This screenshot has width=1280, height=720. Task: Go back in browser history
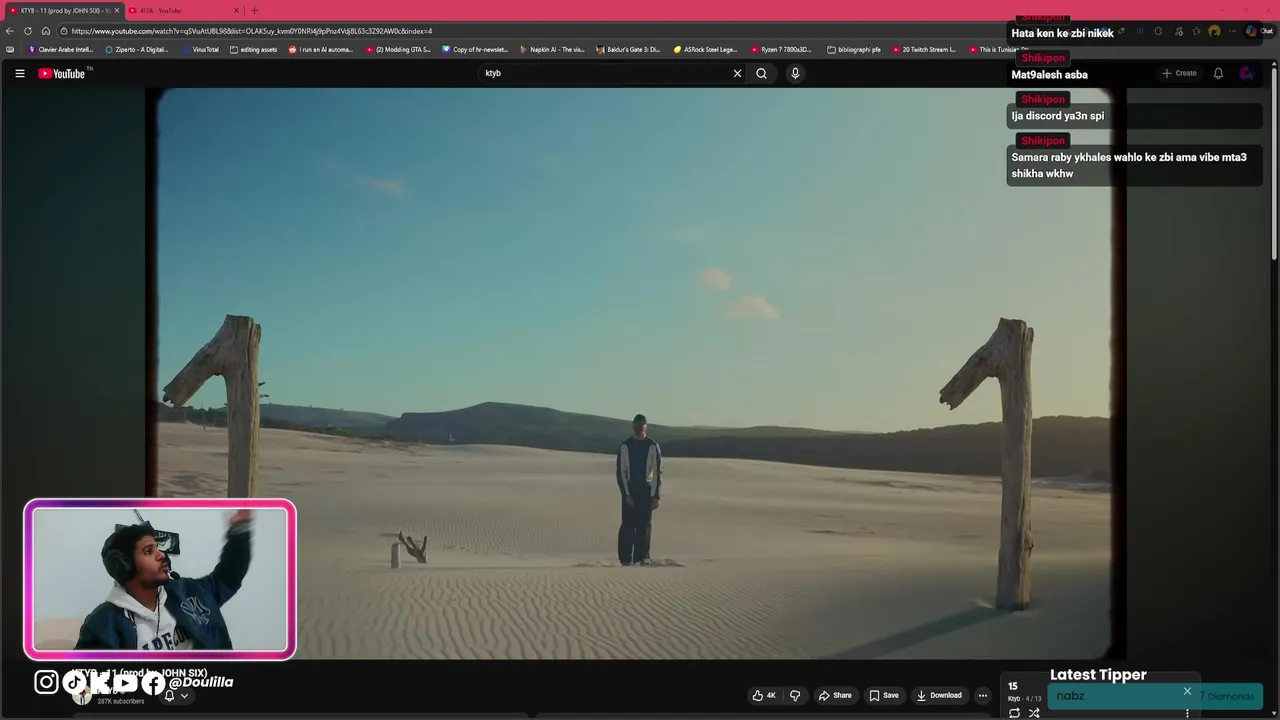tap(10, 31)
